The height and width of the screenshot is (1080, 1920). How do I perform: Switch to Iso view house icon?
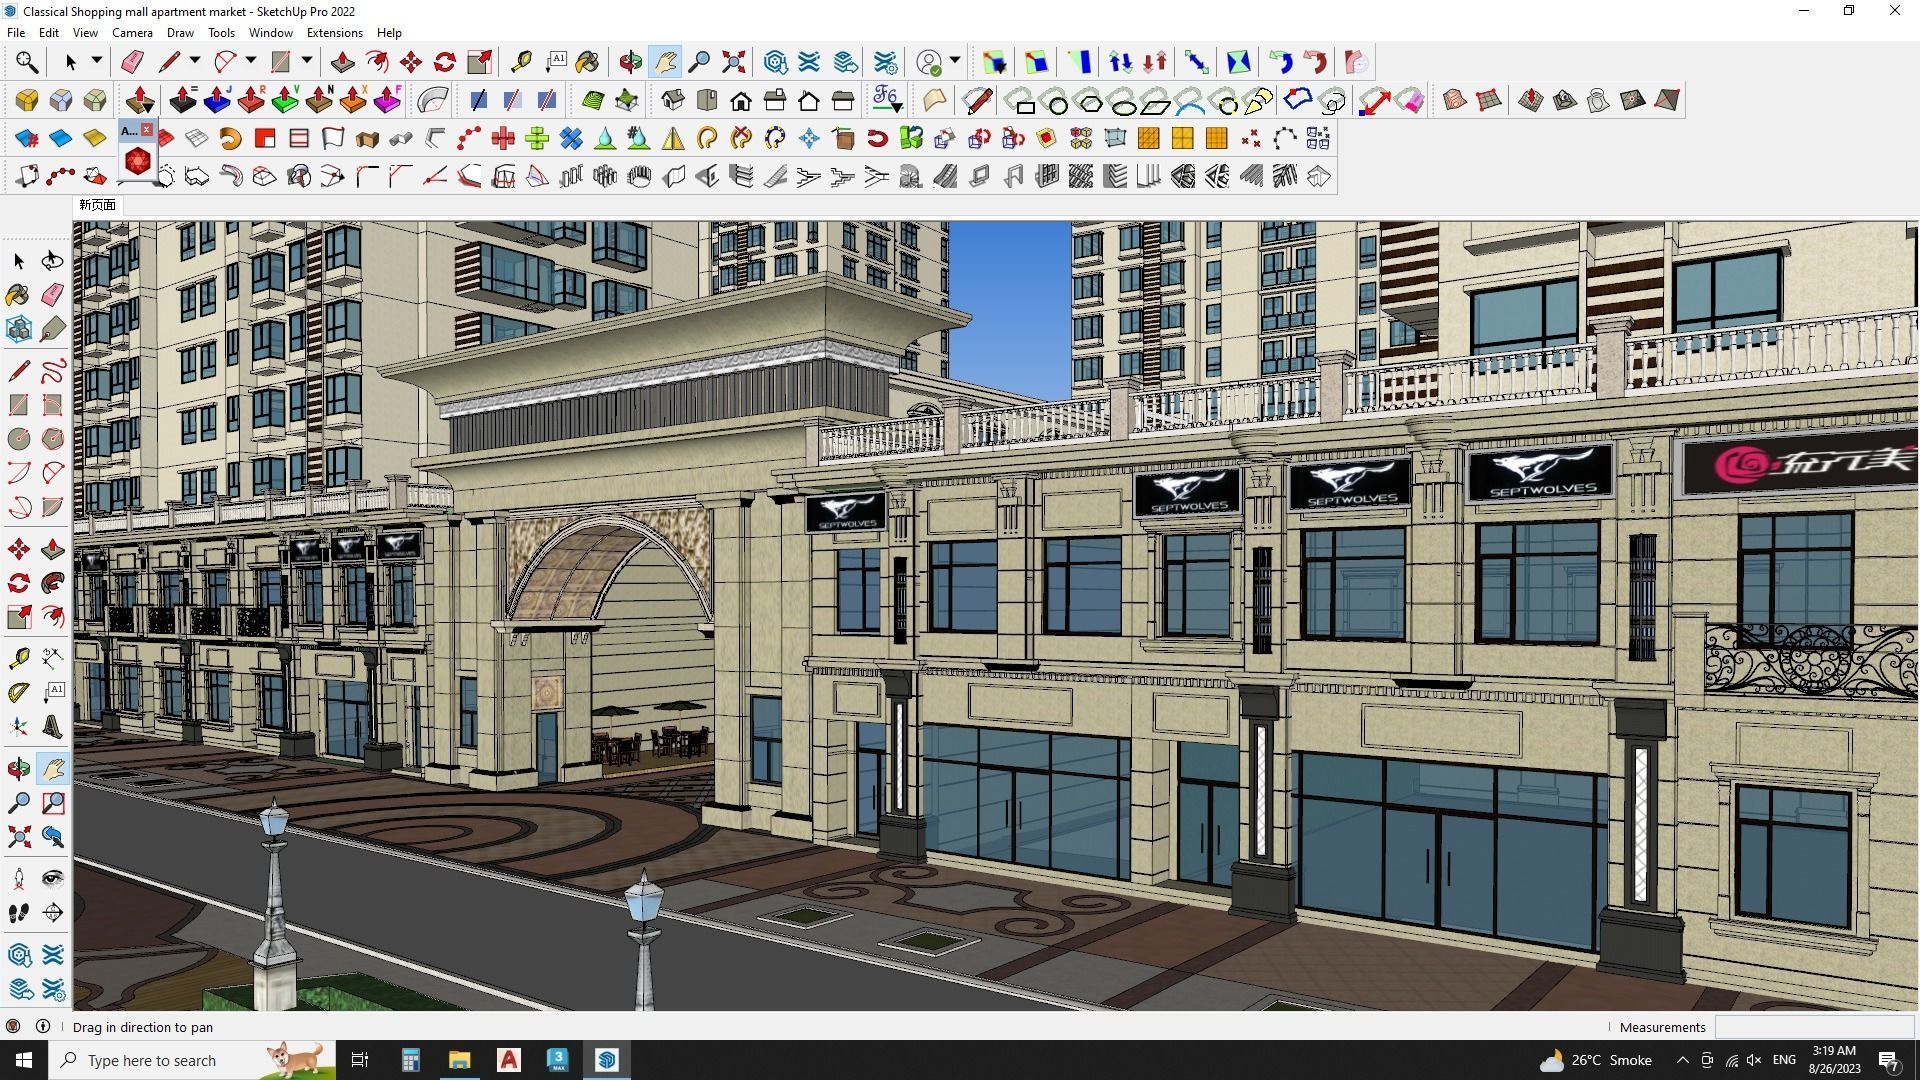coord(673,100)
